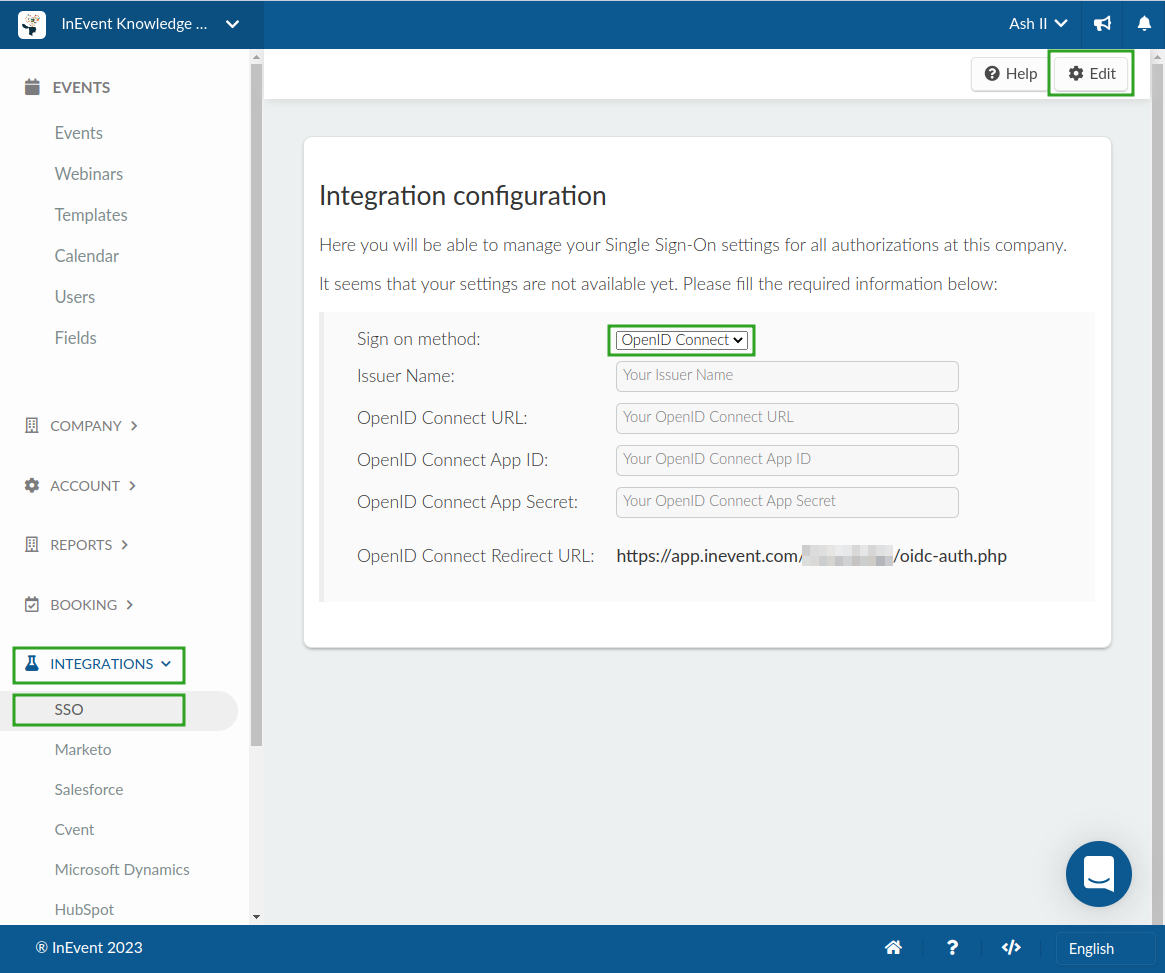The image size is (1165, 973).
Task: Open Events in the sidebar
Action: coord(79,133)
